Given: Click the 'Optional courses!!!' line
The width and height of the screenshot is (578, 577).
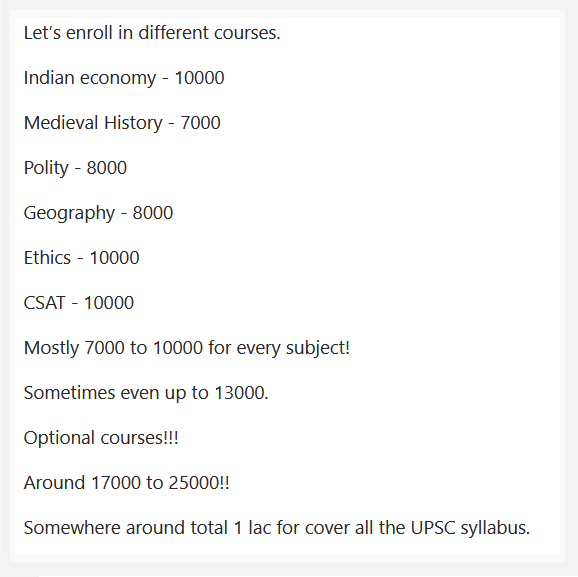Looking at the screenshot, I should 101,438.
